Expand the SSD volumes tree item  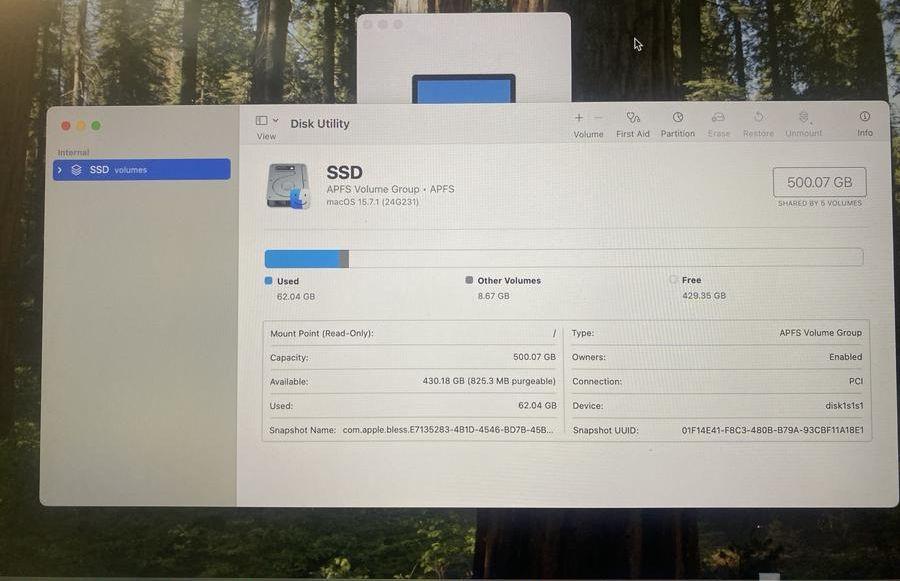click(60, 170)
